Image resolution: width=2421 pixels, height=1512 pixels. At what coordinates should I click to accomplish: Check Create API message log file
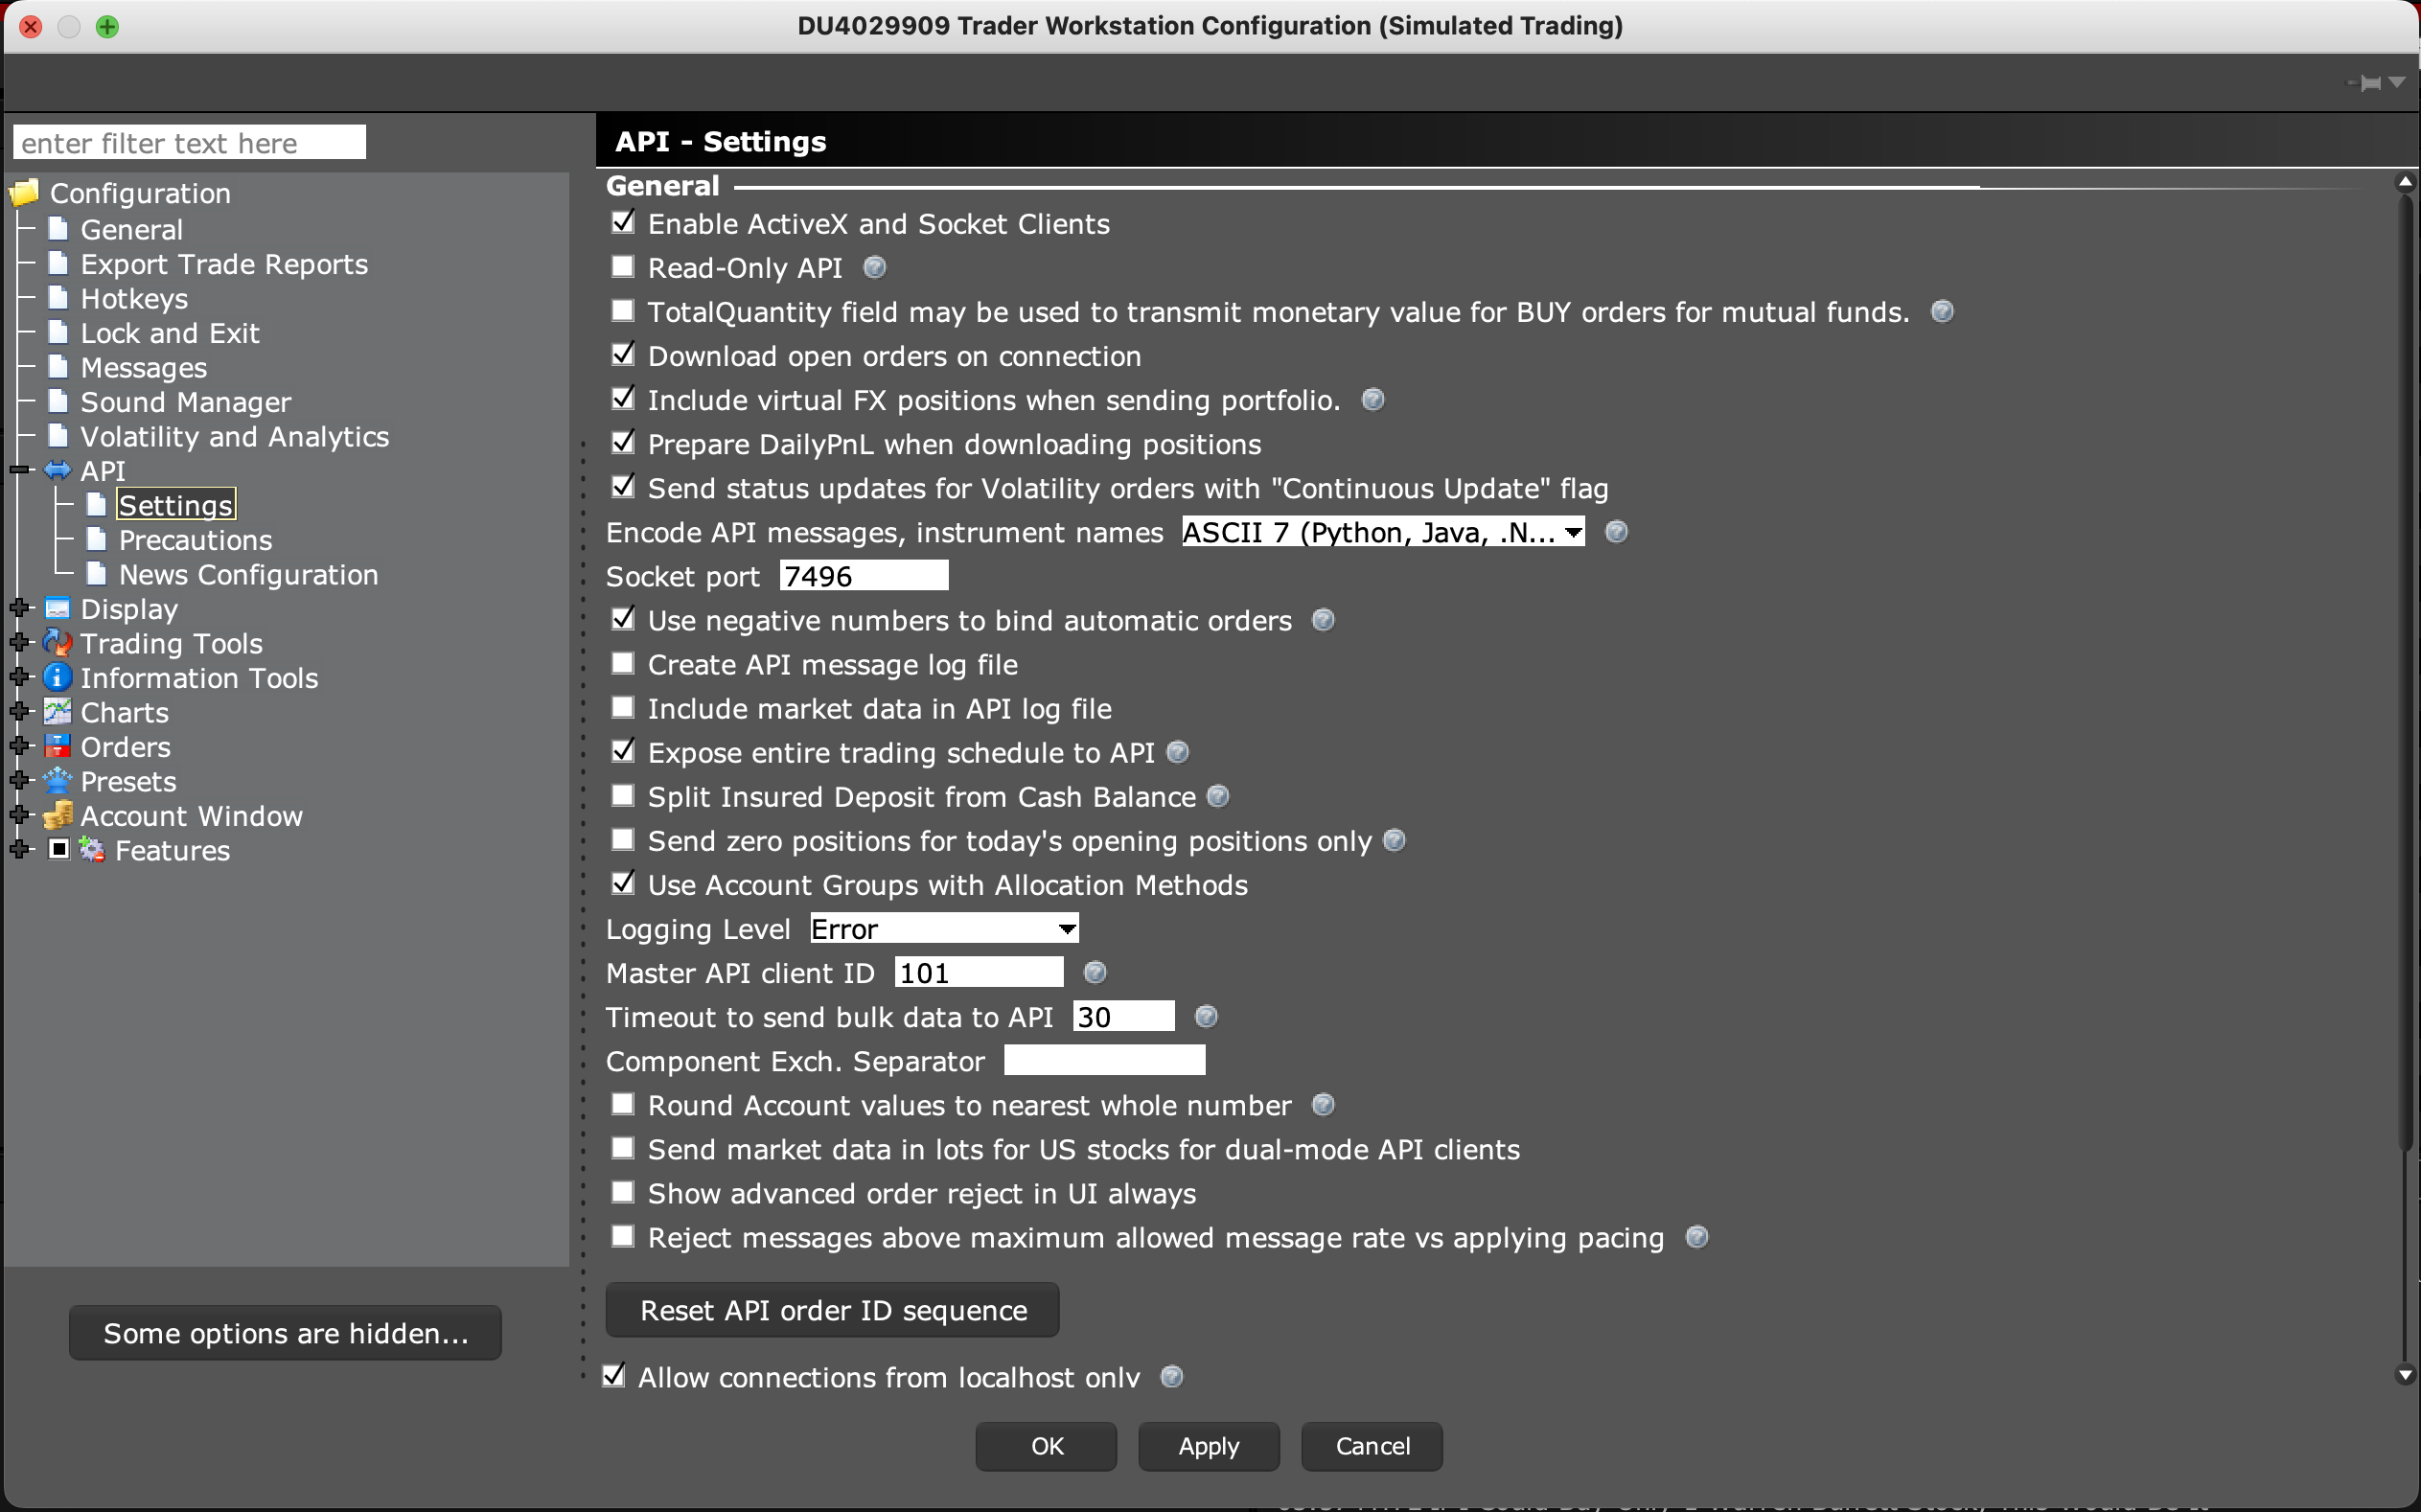tap(623, 664)
